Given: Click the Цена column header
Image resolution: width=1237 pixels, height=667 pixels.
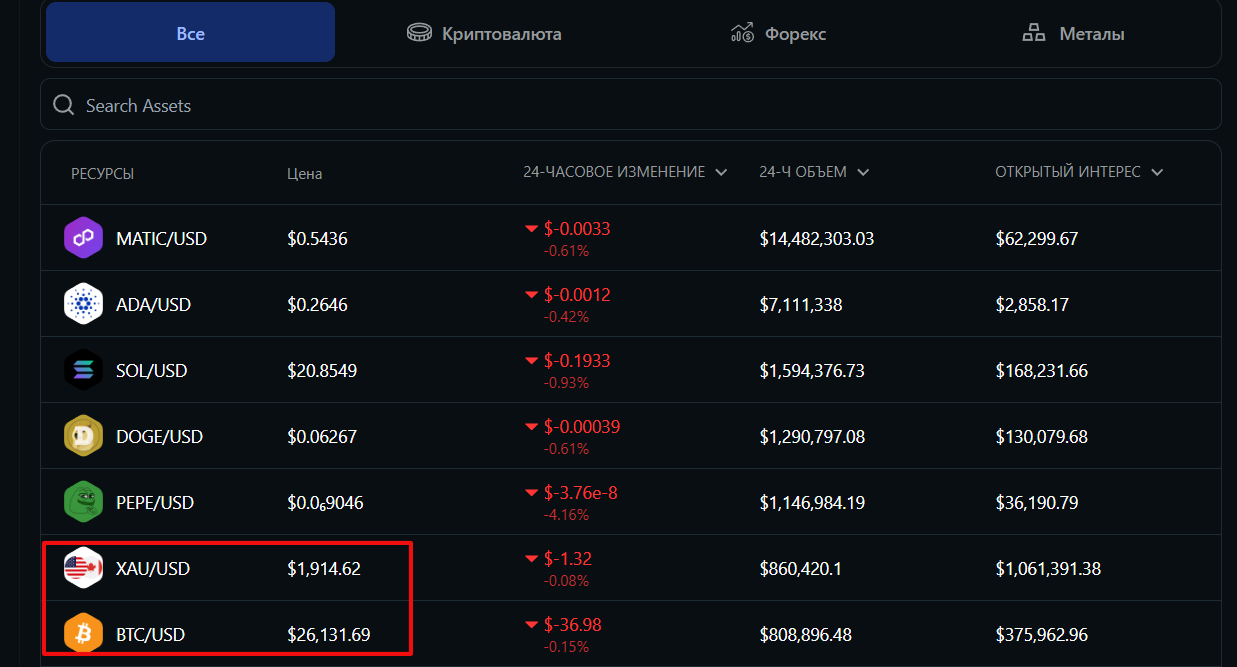Looking at the screenshot, I should (x=305, y=173).
